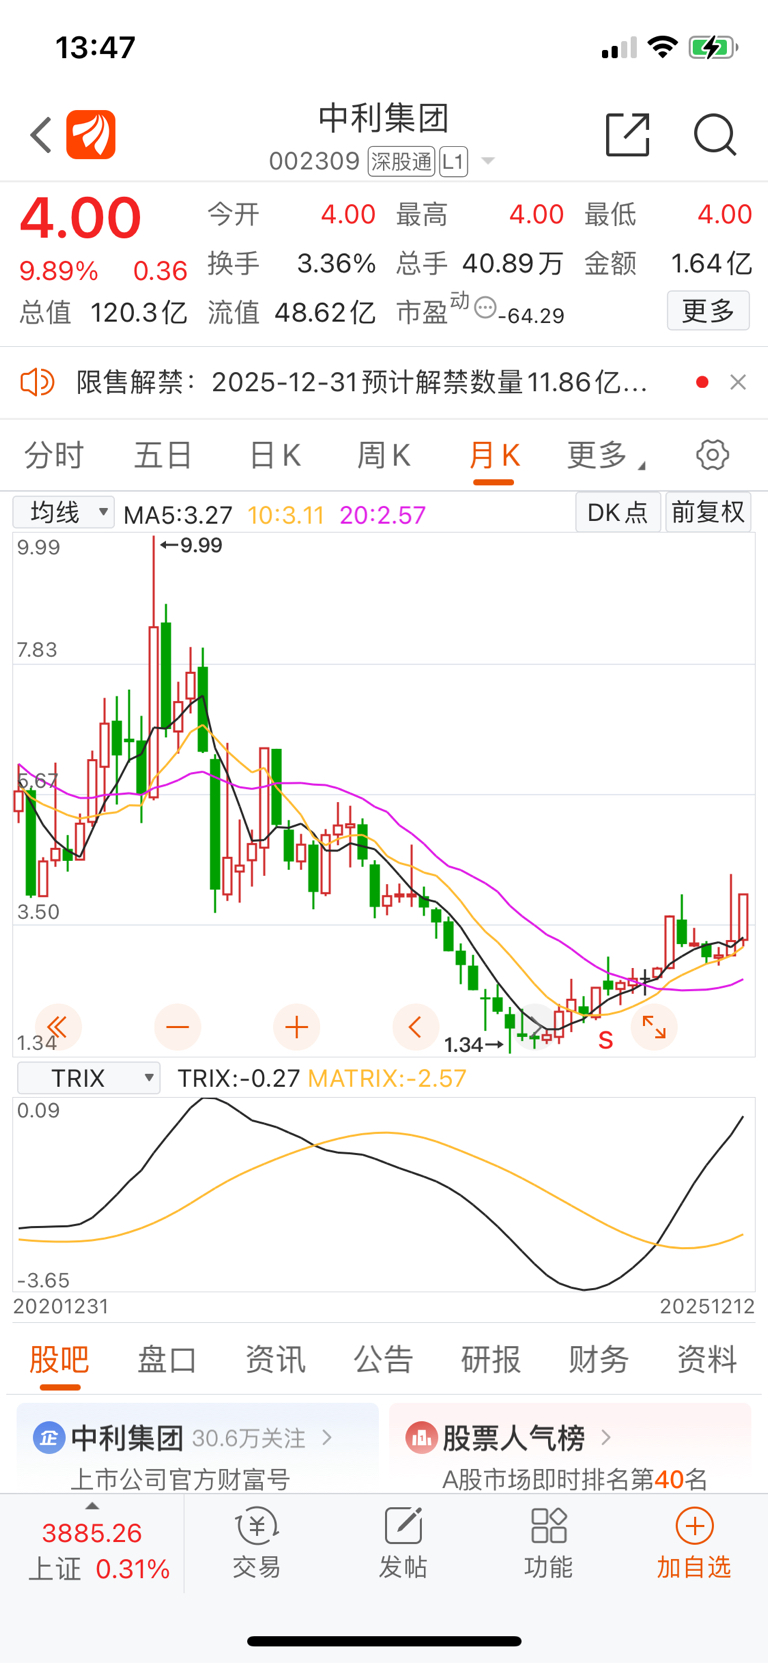Tap the grey right chevron on chart
The height and width of the screenshot is (1663, 768).
click(535, 1027)
